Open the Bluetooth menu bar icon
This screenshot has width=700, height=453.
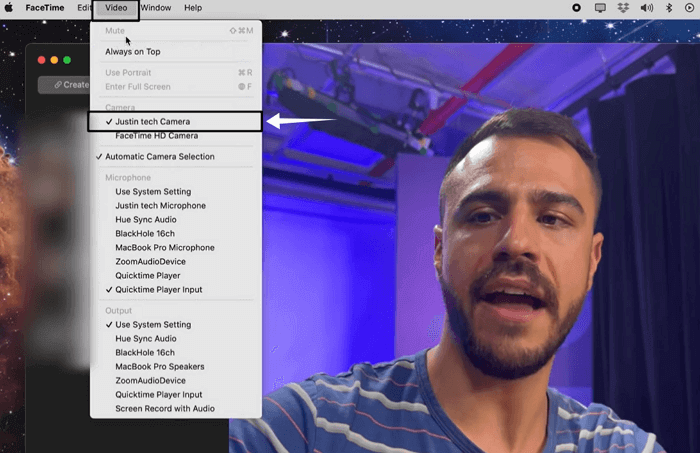tap(669, 8)
